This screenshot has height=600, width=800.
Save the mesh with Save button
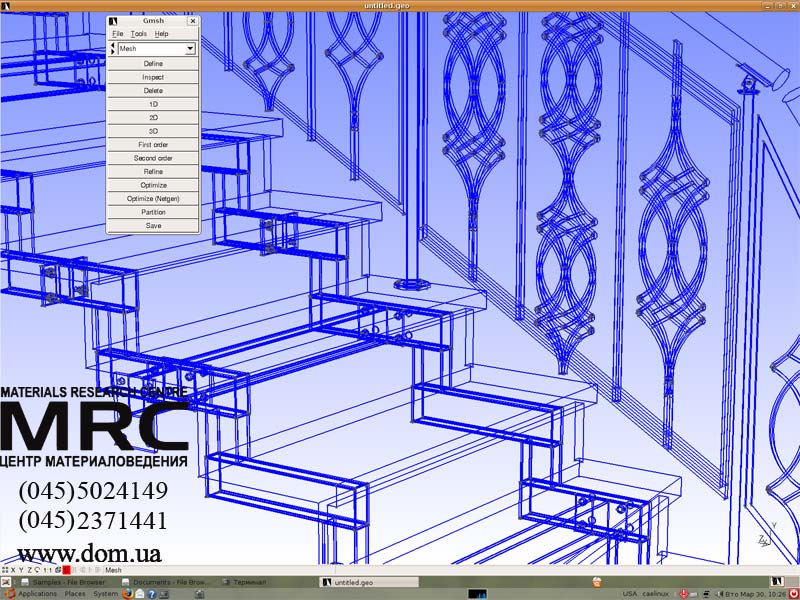pyautogui.click(x=153, y=226)
